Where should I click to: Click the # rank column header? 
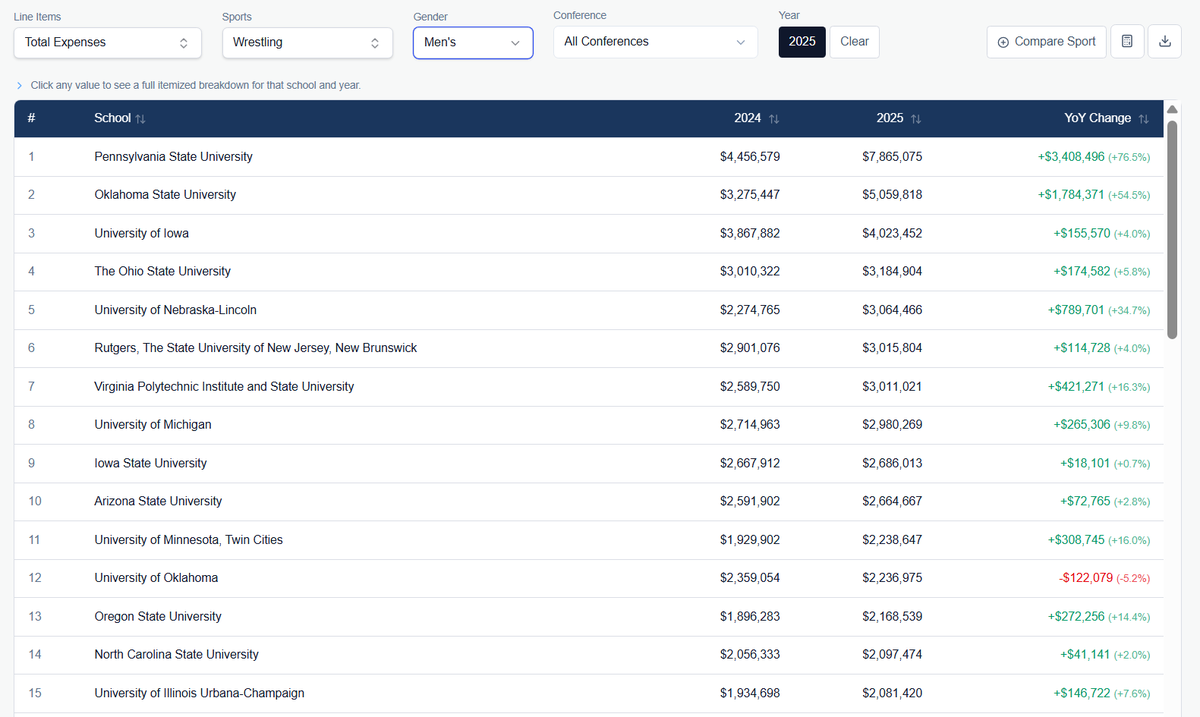tap(32, 118)
